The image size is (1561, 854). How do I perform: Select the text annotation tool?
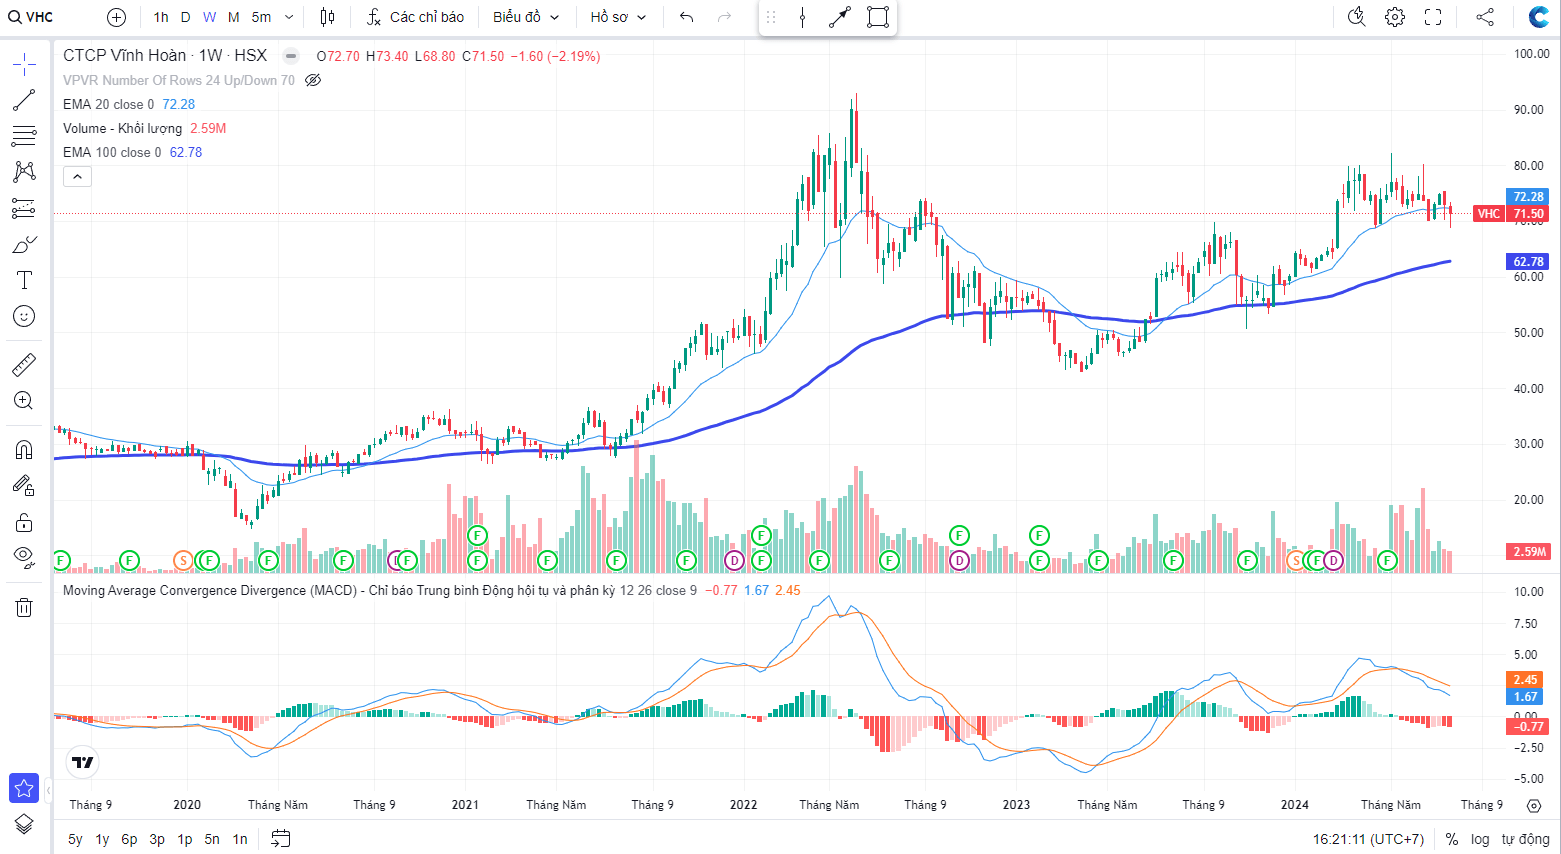(x=24, y=280)
